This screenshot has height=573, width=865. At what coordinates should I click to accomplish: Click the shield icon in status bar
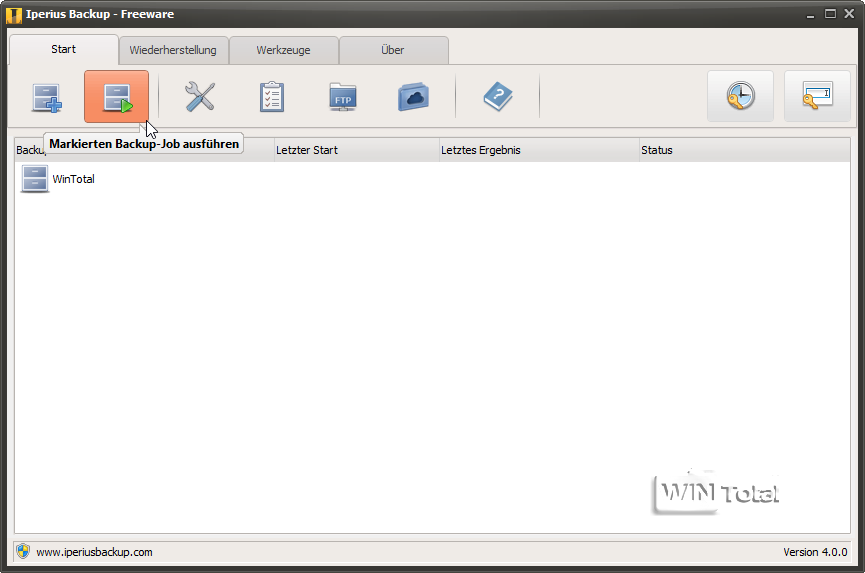(23, 551)
